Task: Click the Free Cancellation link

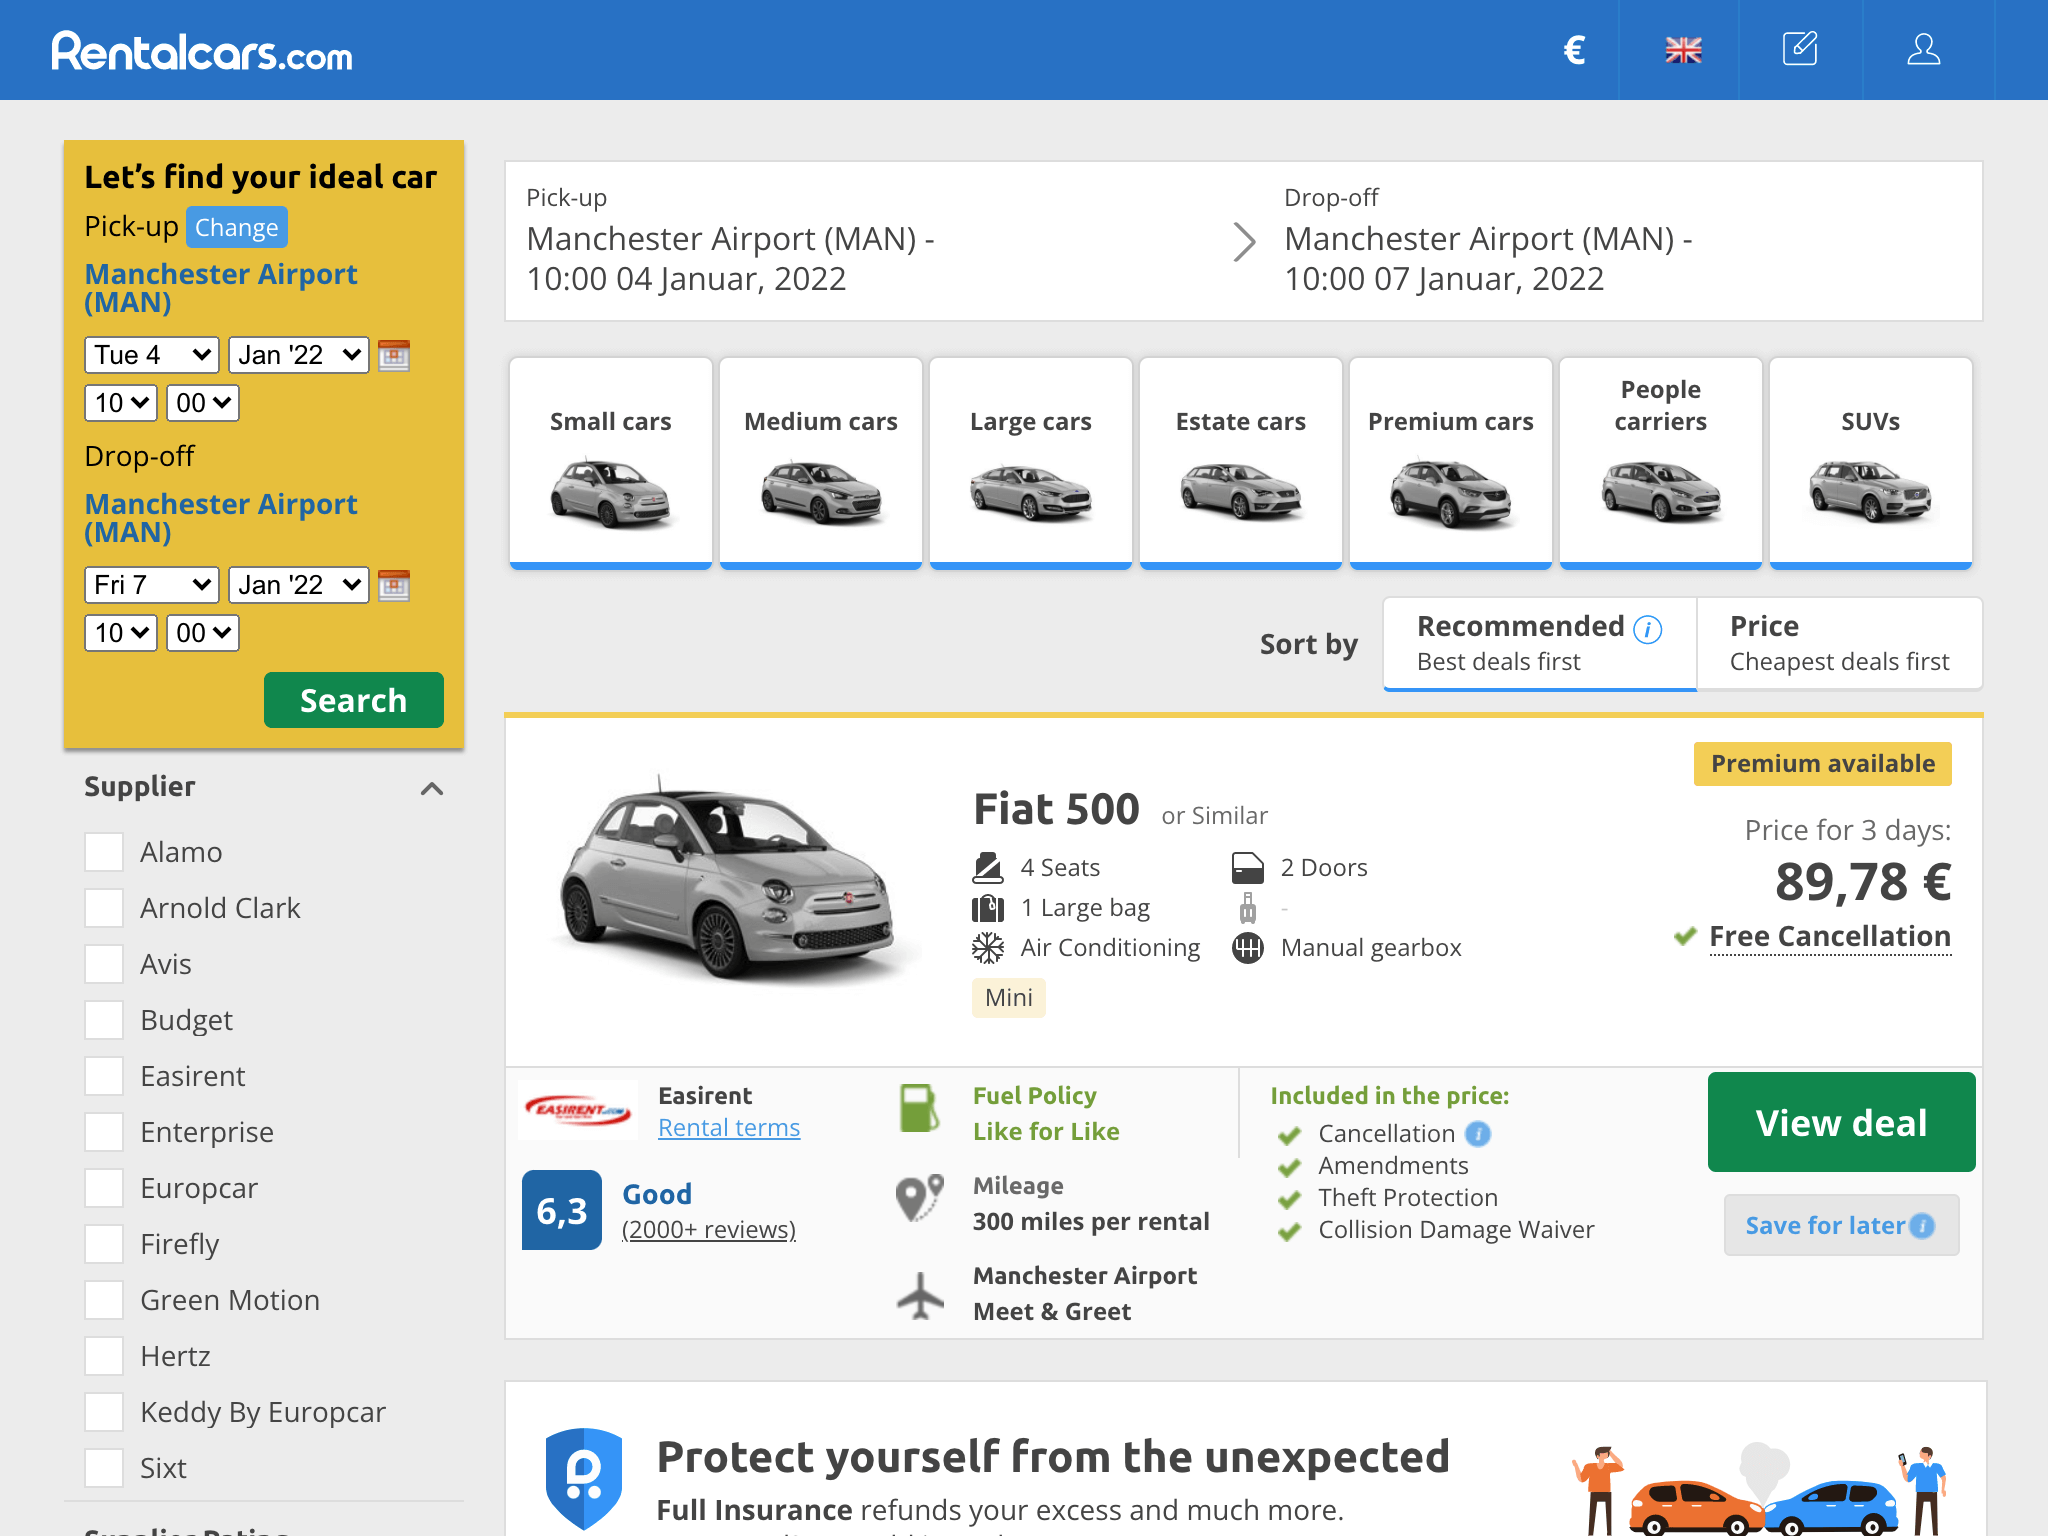Action: (x=1830, y=937)
